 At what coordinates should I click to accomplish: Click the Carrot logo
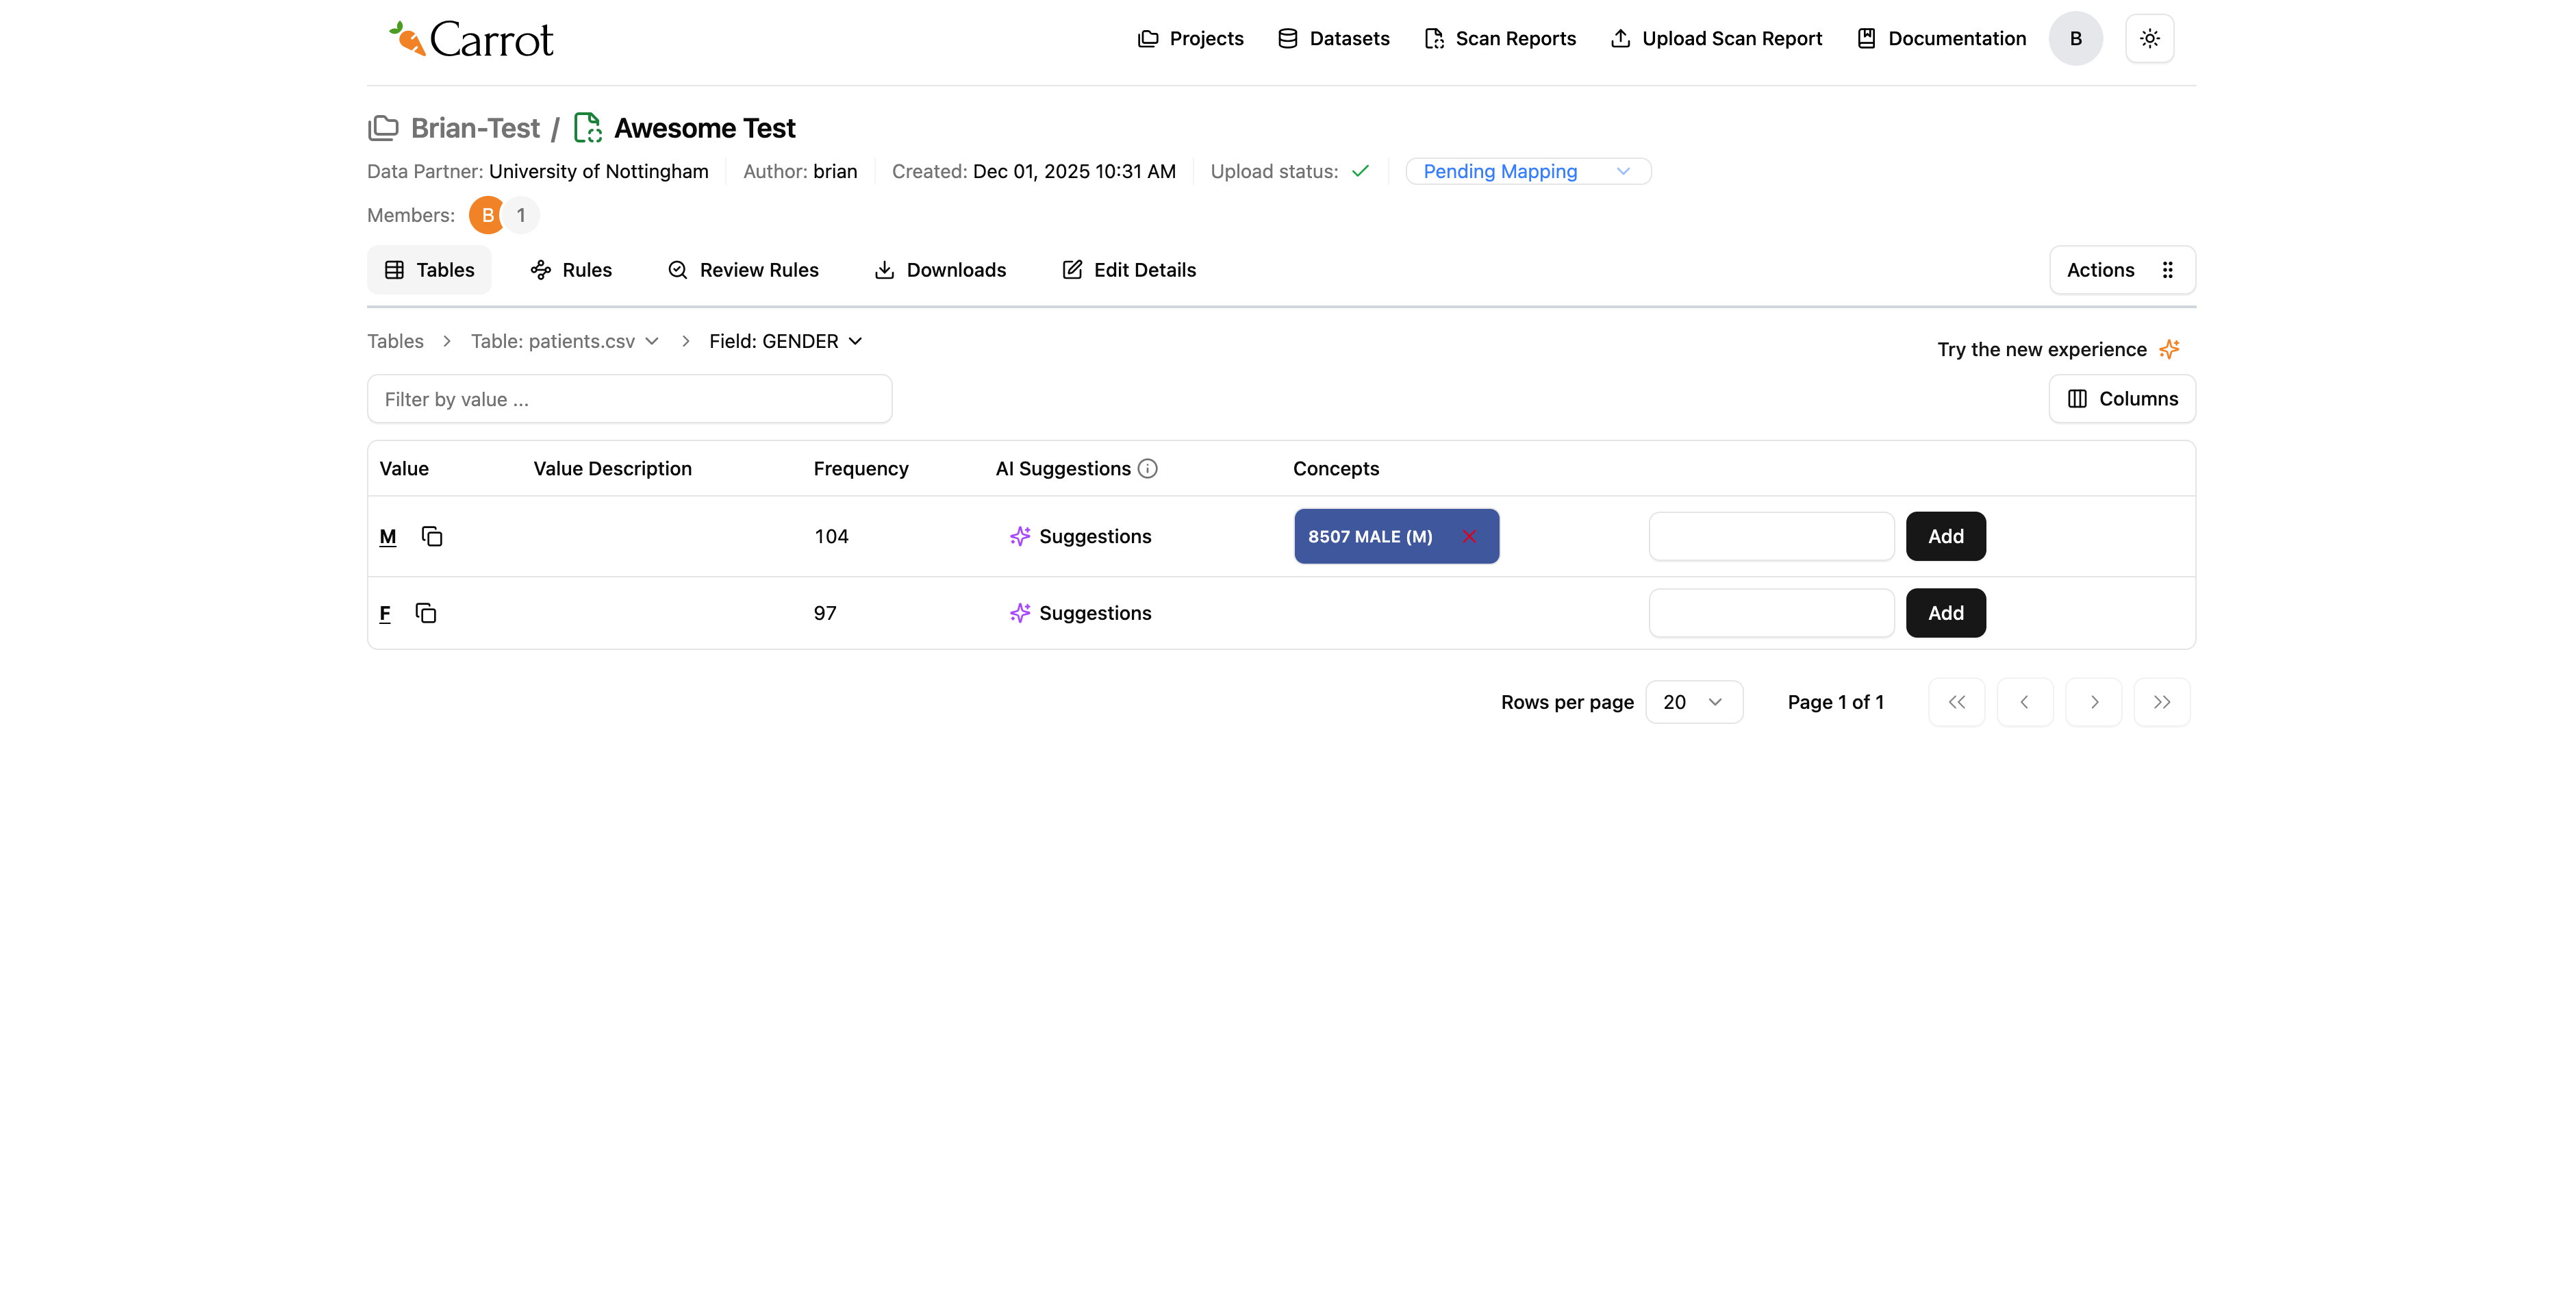pyautogui.click(x=469, y=38)
